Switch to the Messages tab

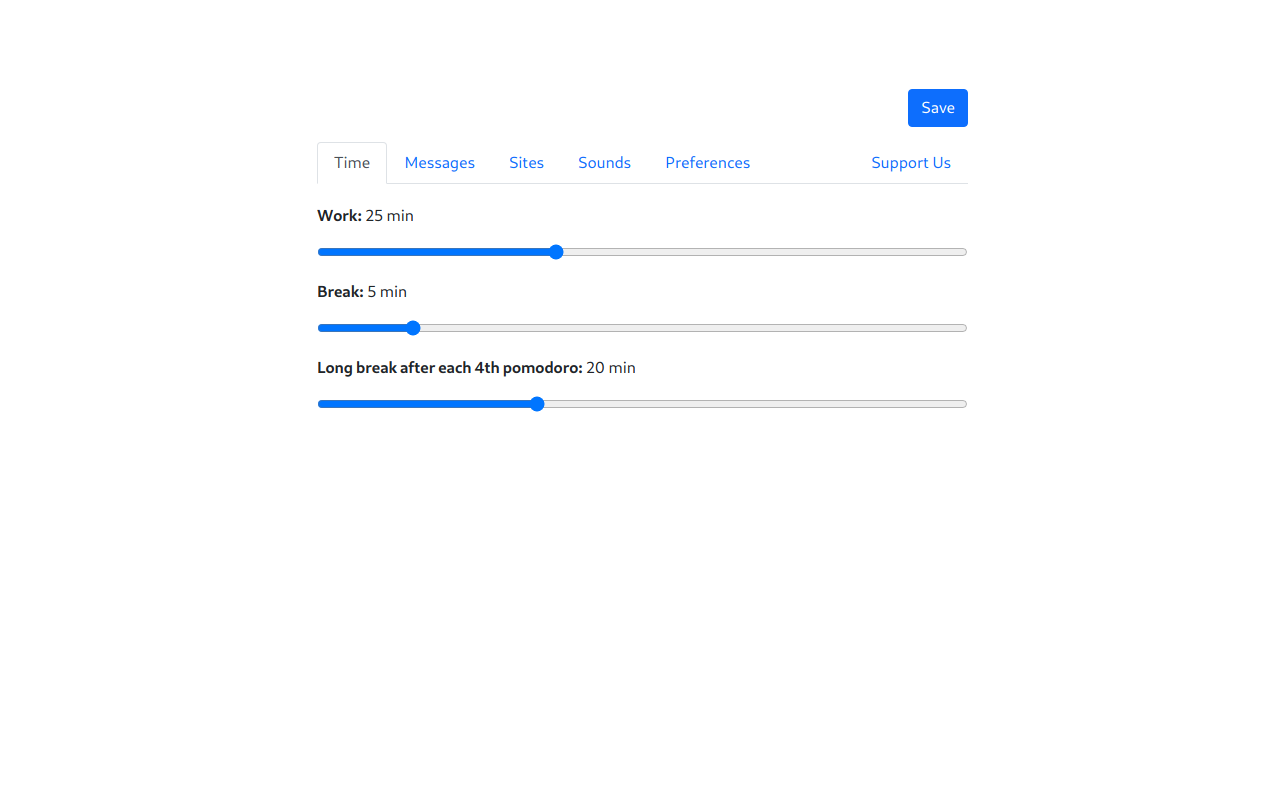click(x=439, y=162)
